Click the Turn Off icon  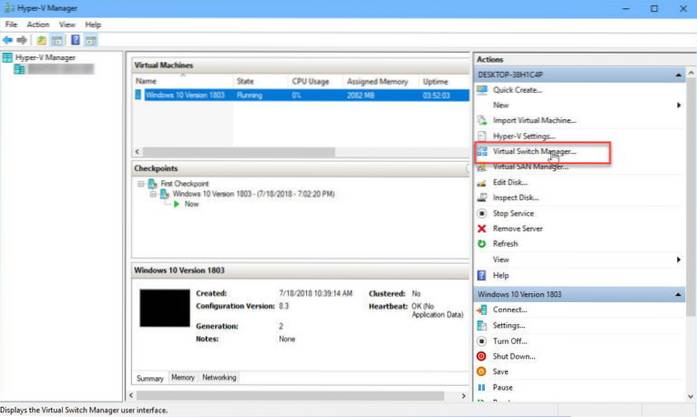tap(482, 340)
